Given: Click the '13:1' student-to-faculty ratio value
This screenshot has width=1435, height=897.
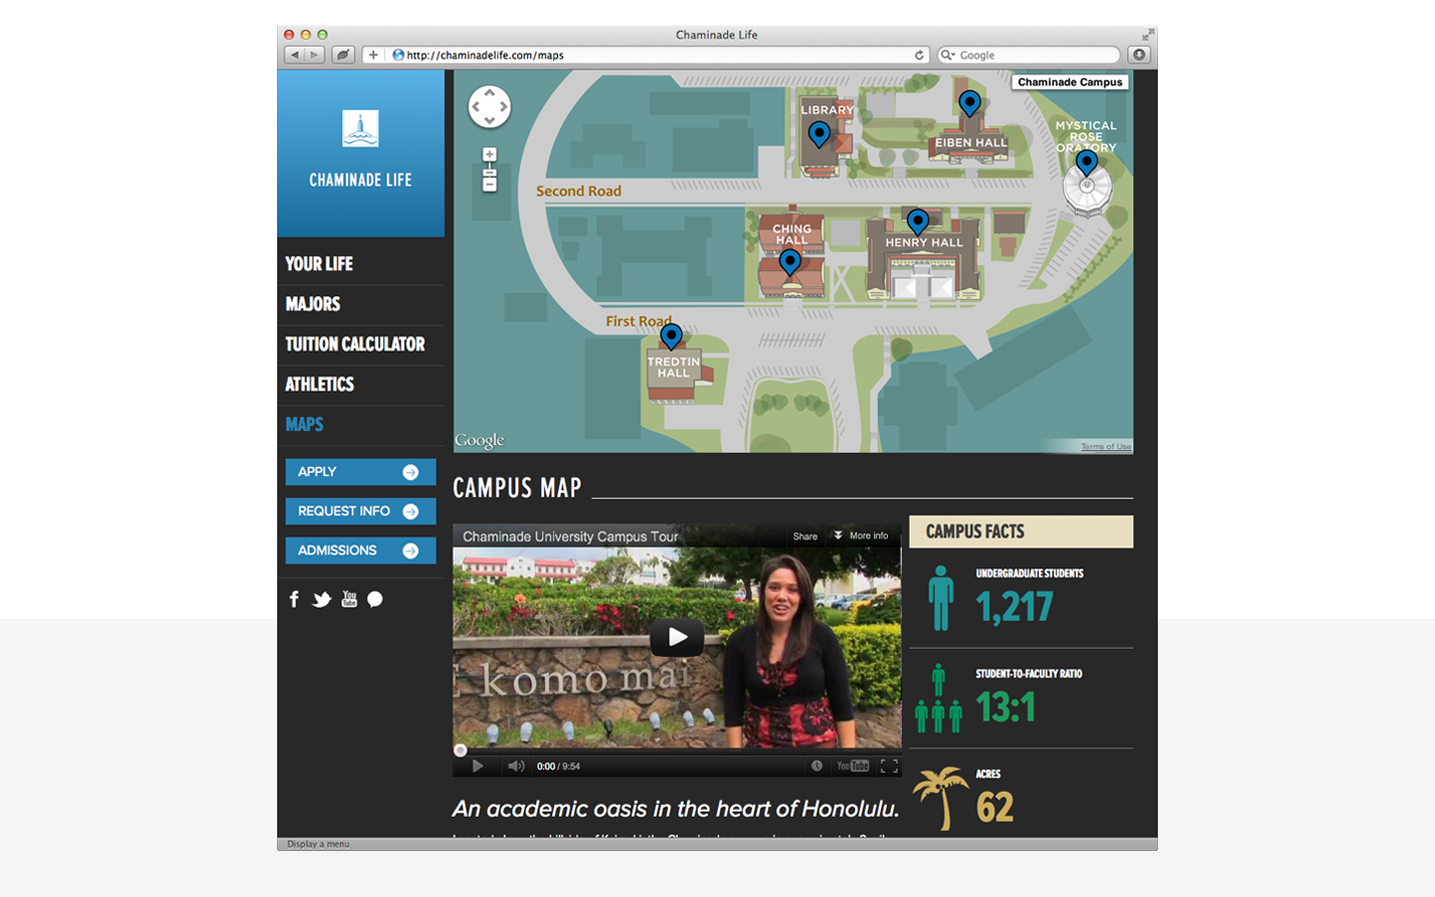Looking at the screenshot, I should tap(1006, 707).
